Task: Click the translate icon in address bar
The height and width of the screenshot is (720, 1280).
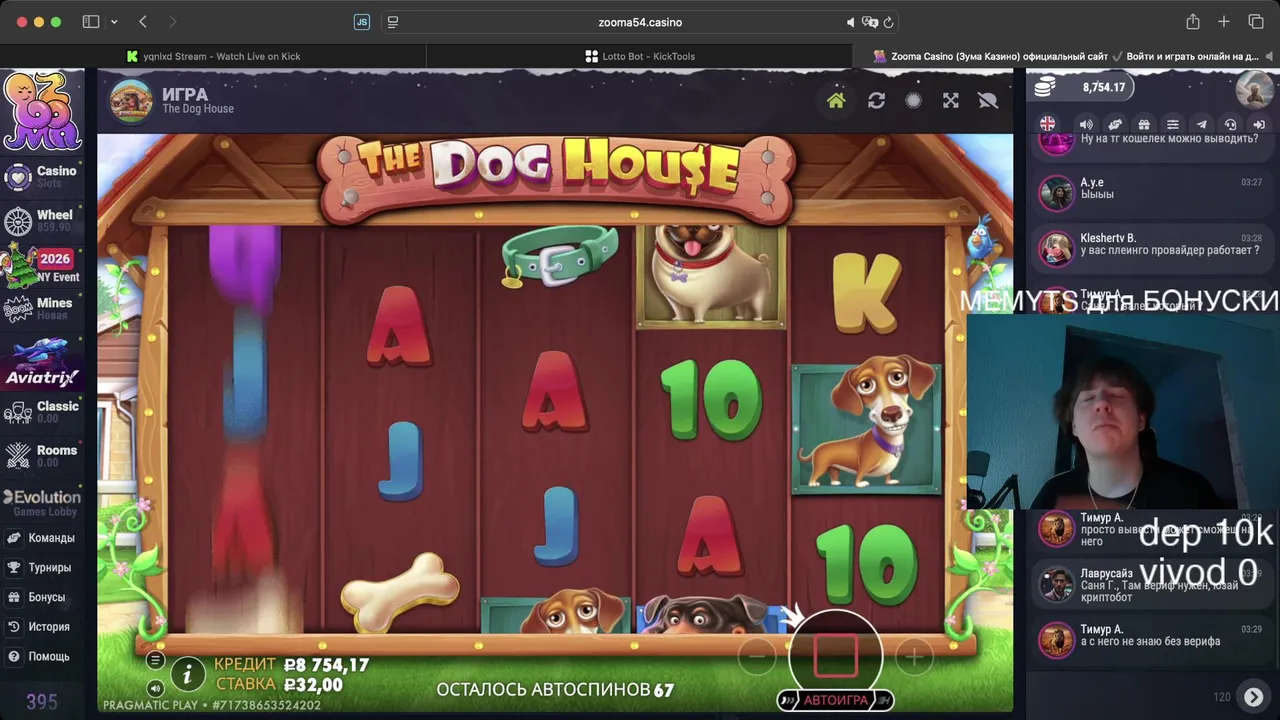Action: pyautogui.click(x=869, y=22)
